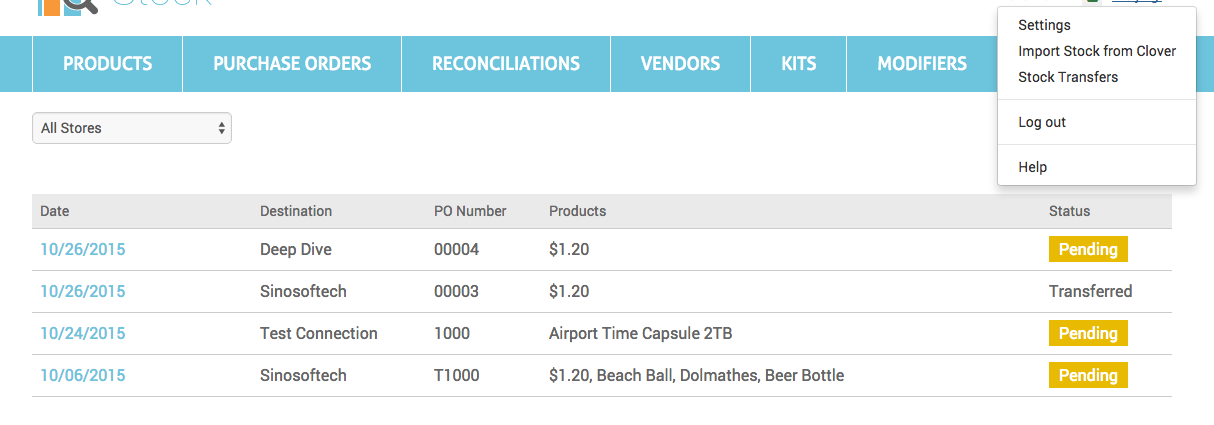Screen dimensions: 1214x425
Task: Click Pending badge for Test Connection
Action: (1088, 333)
